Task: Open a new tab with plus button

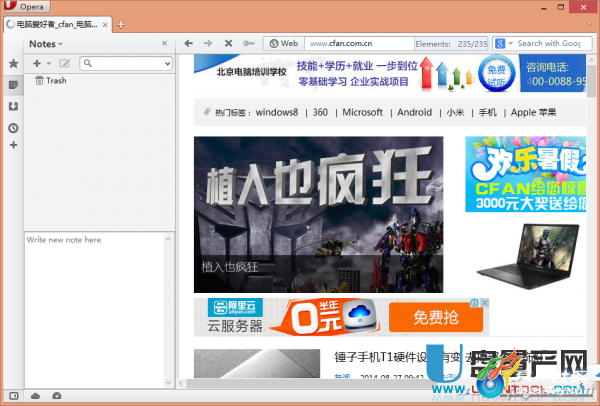Action: [121, 24]
